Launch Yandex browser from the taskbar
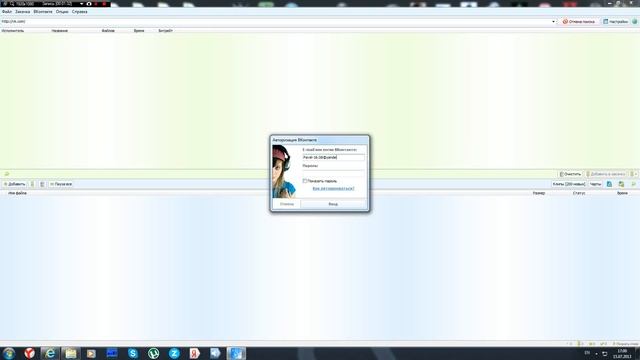This screenshot has height=360, width=640. 29,353
